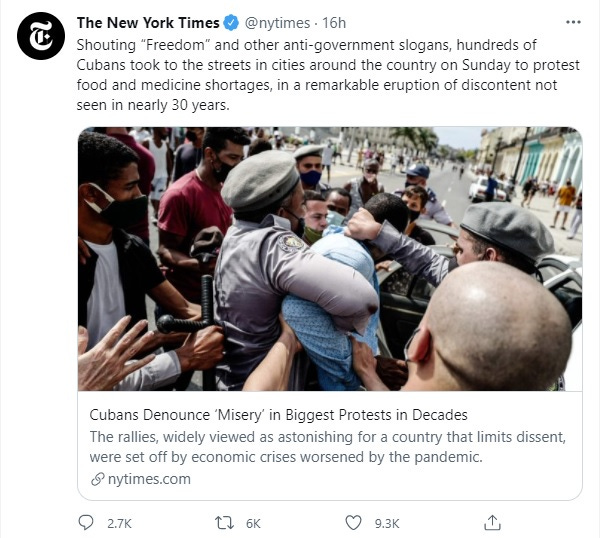
Task: Open the 16h timestamp link
Action: 334,23
